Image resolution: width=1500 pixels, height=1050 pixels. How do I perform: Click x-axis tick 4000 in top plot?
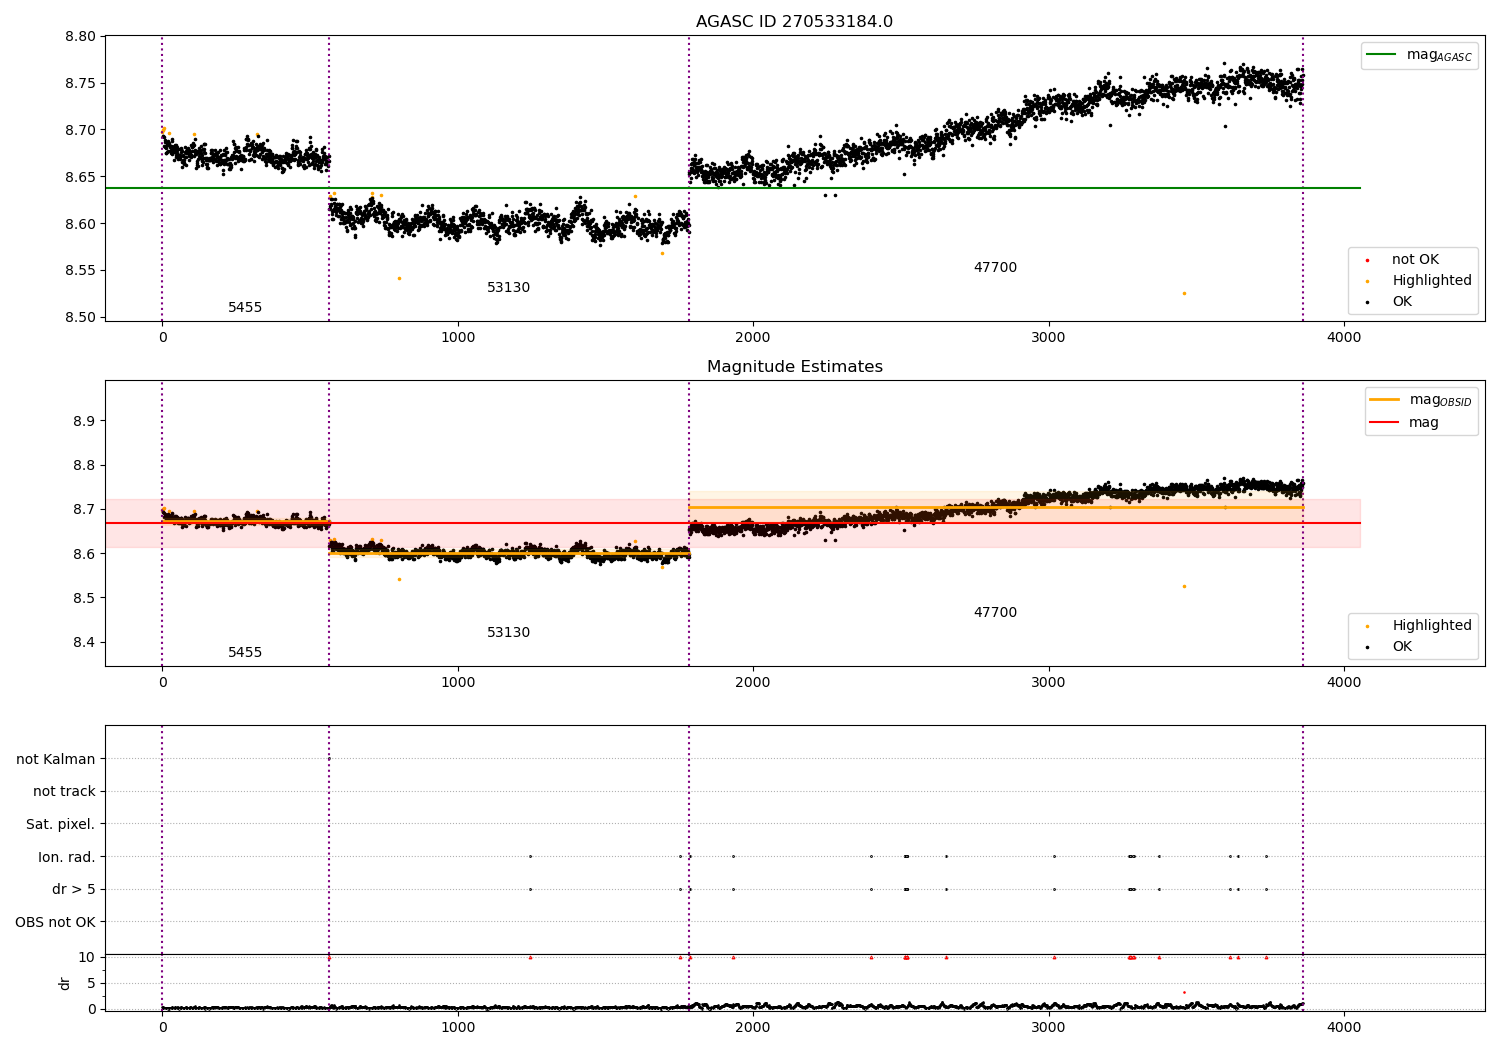(x=1344, y=338)
